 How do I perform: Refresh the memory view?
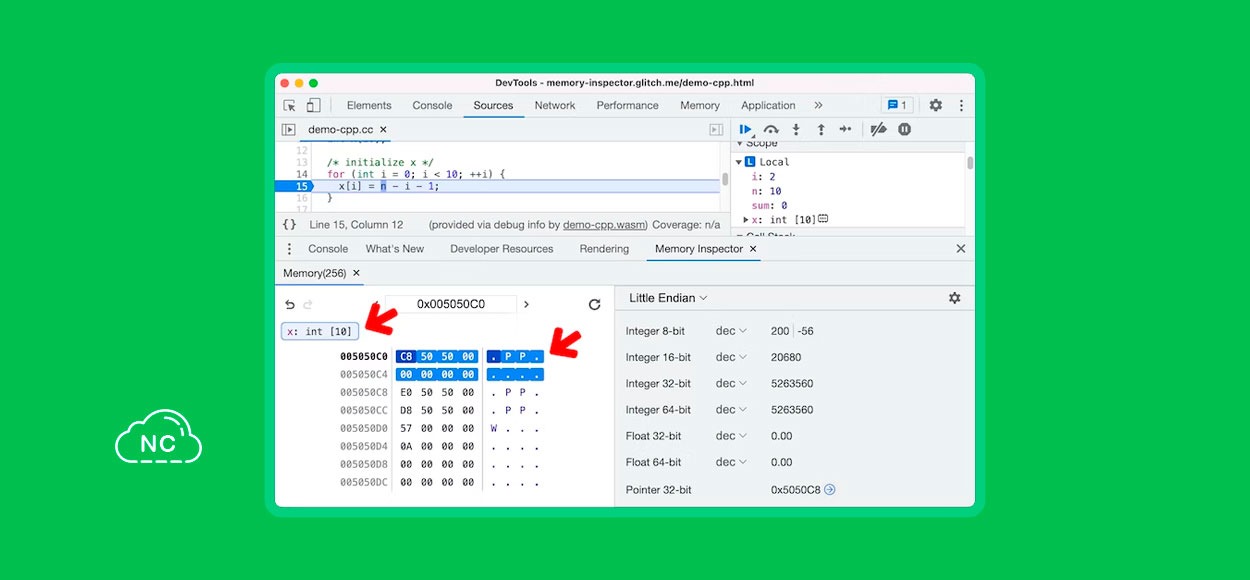[594, 304]
